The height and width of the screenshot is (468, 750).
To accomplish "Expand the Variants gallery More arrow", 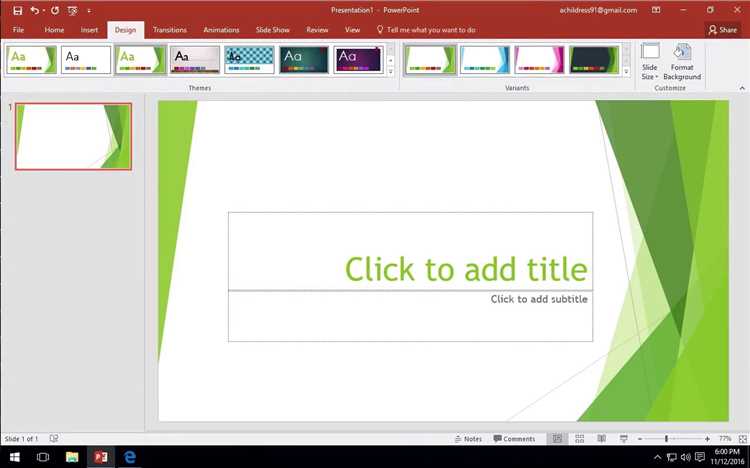I will [626, 71].
